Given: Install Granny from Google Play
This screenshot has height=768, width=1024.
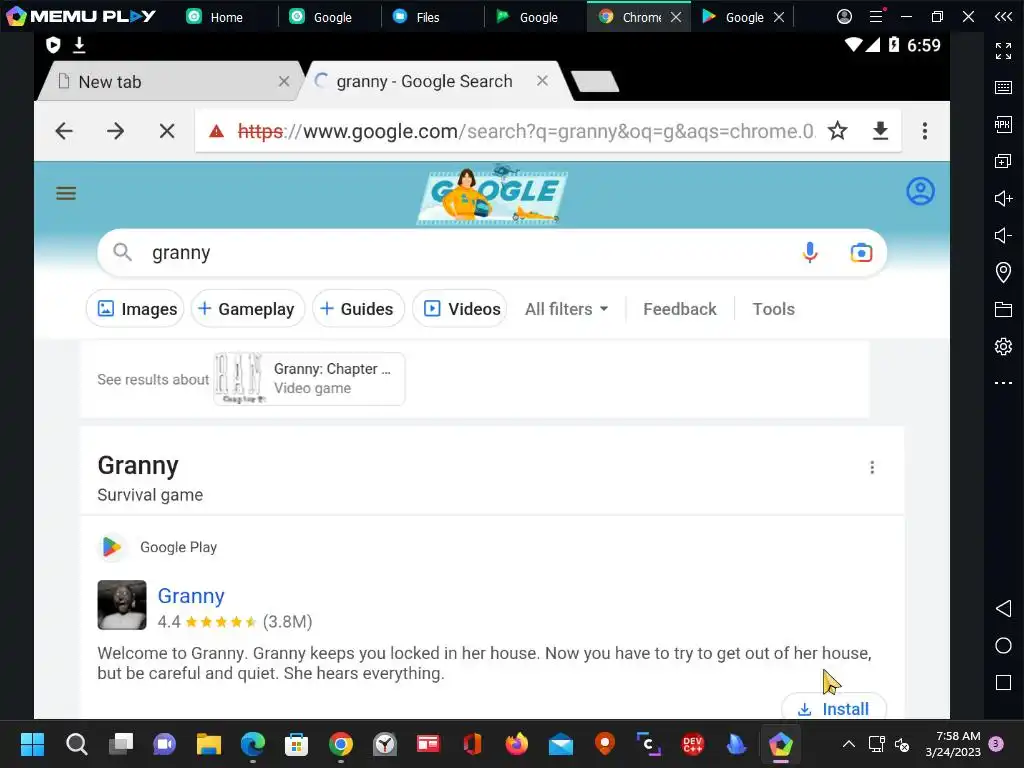Looking at the screenshot, I should (x=834, y=709).
